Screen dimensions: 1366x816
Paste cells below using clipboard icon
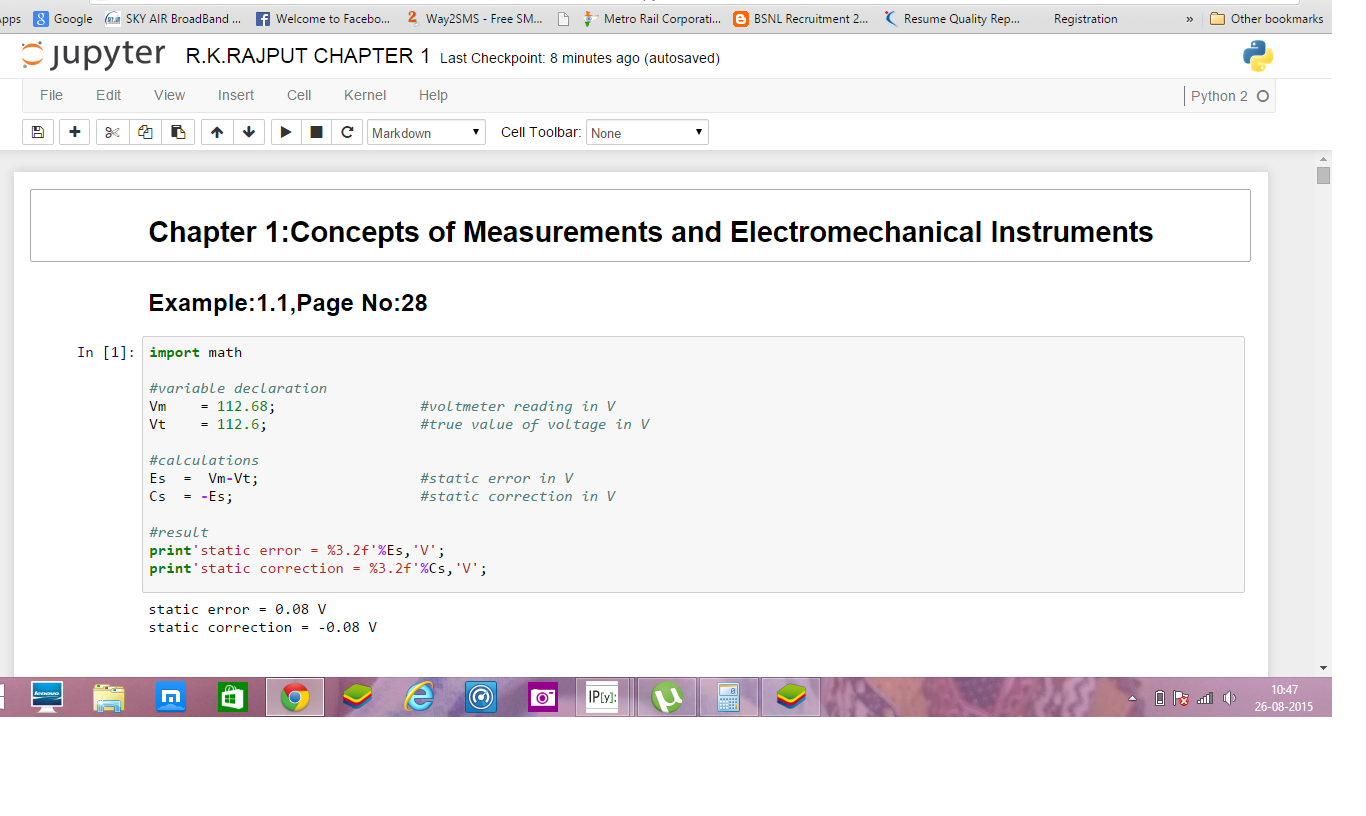pyautogui.click(x=178, y=132)
